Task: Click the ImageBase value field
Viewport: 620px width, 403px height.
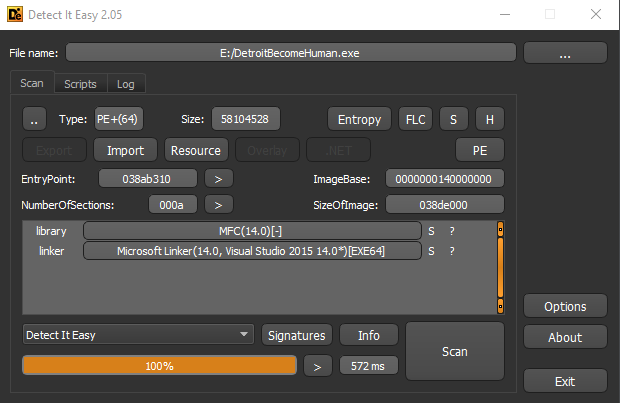Action: pyautogui.click(x=445, y=179)
